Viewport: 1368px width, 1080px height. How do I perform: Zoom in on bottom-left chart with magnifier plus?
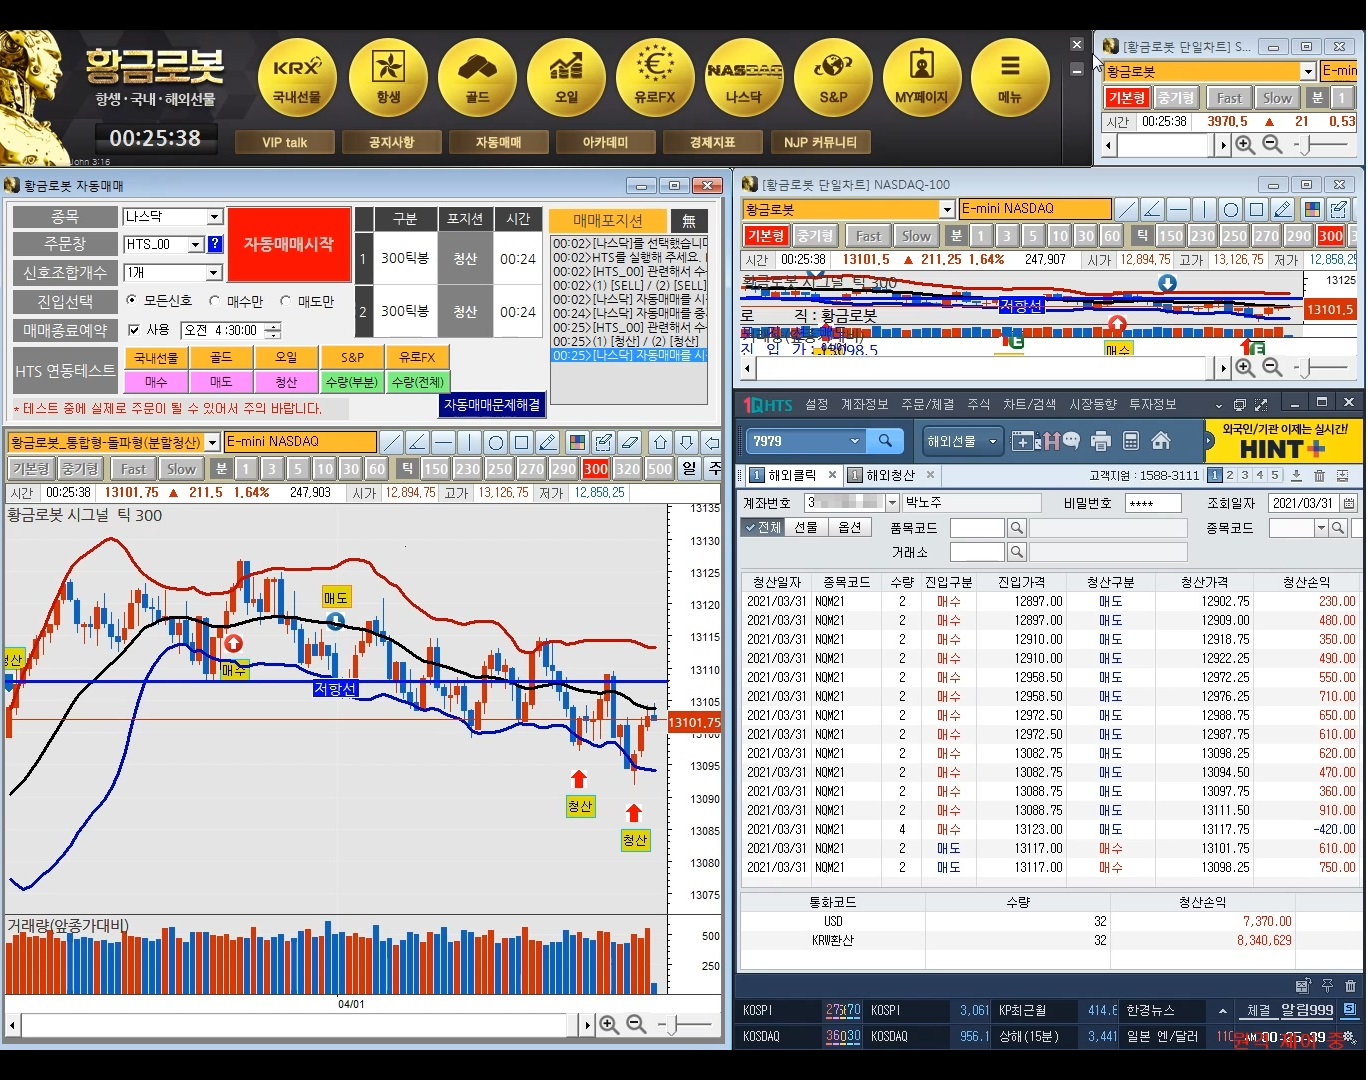[x=609, y=1024]
